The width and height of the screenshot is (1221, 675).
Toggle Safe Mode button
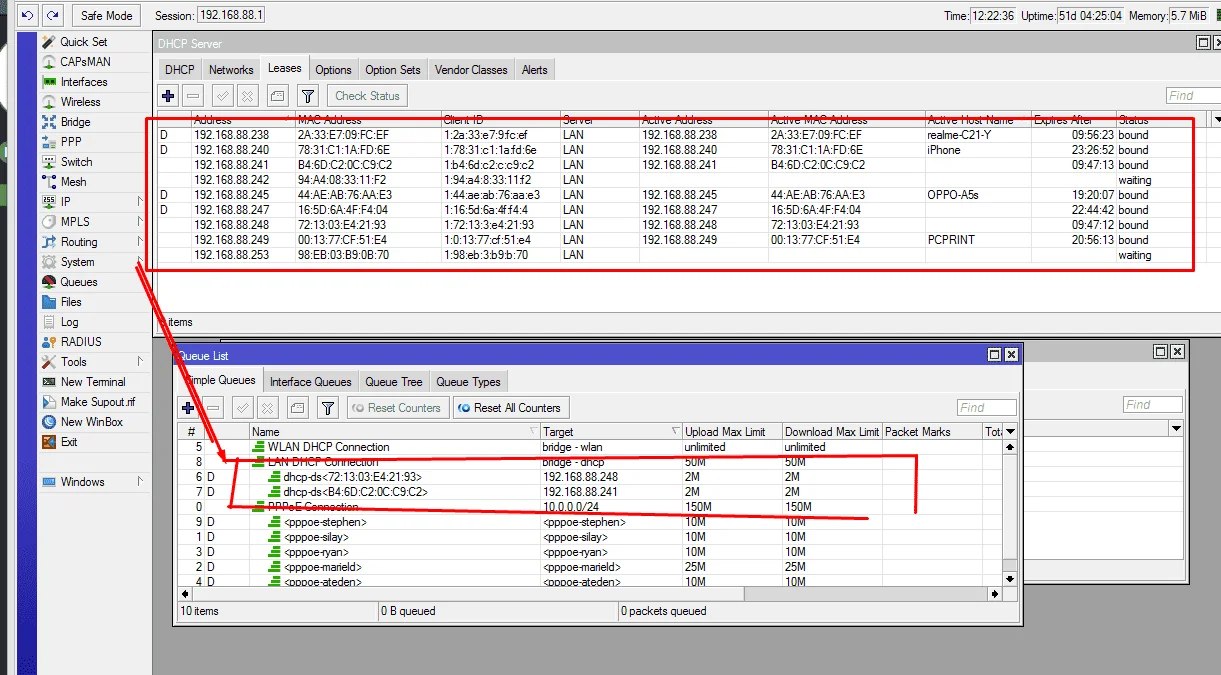106,16
